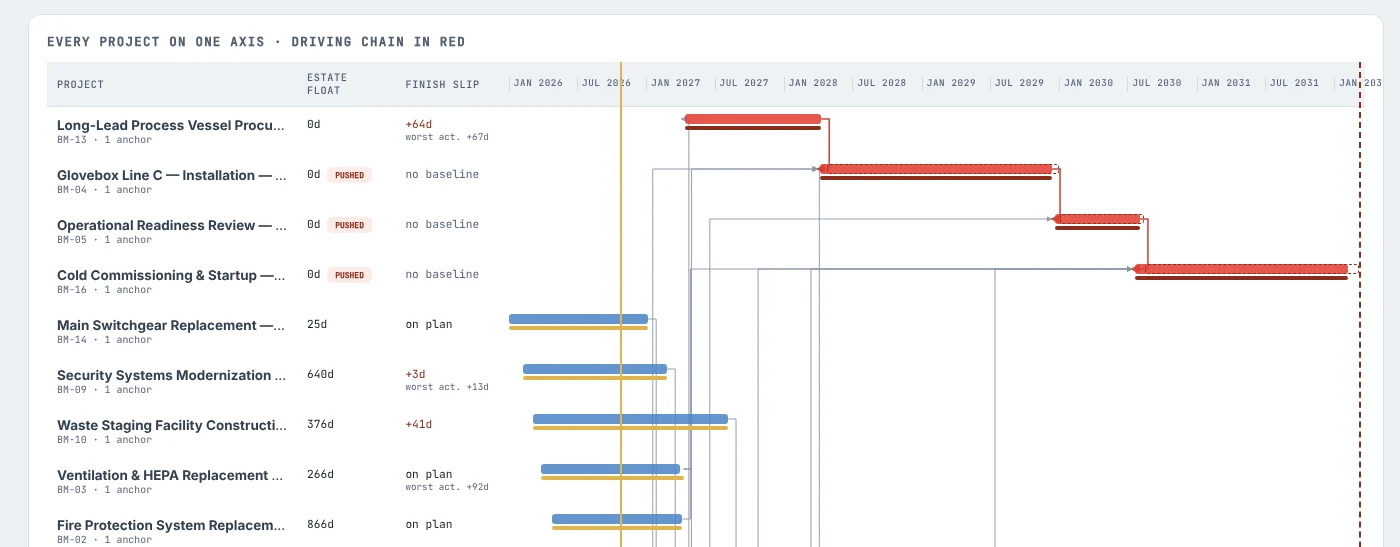The image size is (1400, 547).
Task: Click the FINISH SLIP column header
Action: (x=442, y=85)
